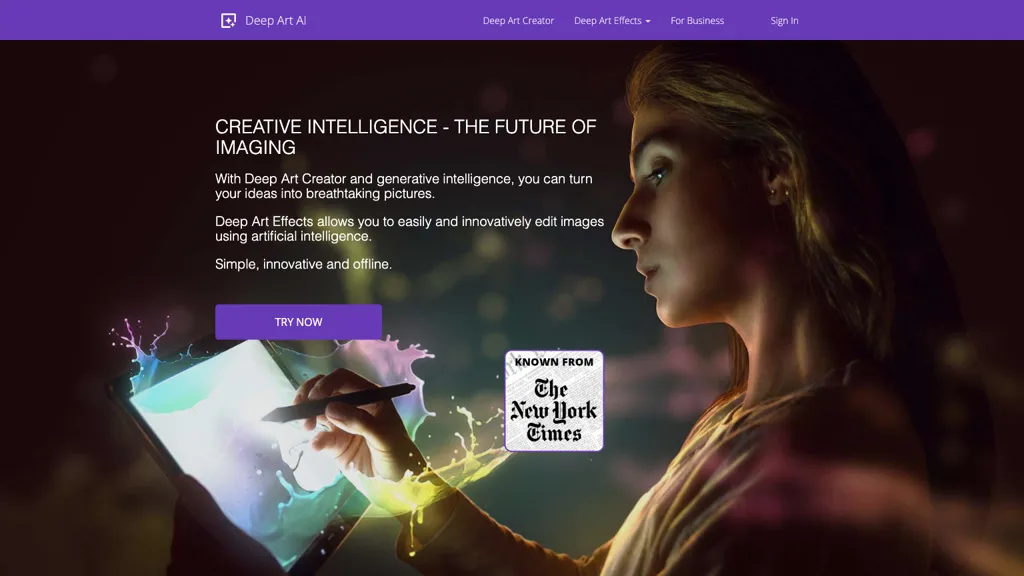The image size is (1024, 576).
Task: Click the Creative Intelligence headline text
Action: point(406,137)
